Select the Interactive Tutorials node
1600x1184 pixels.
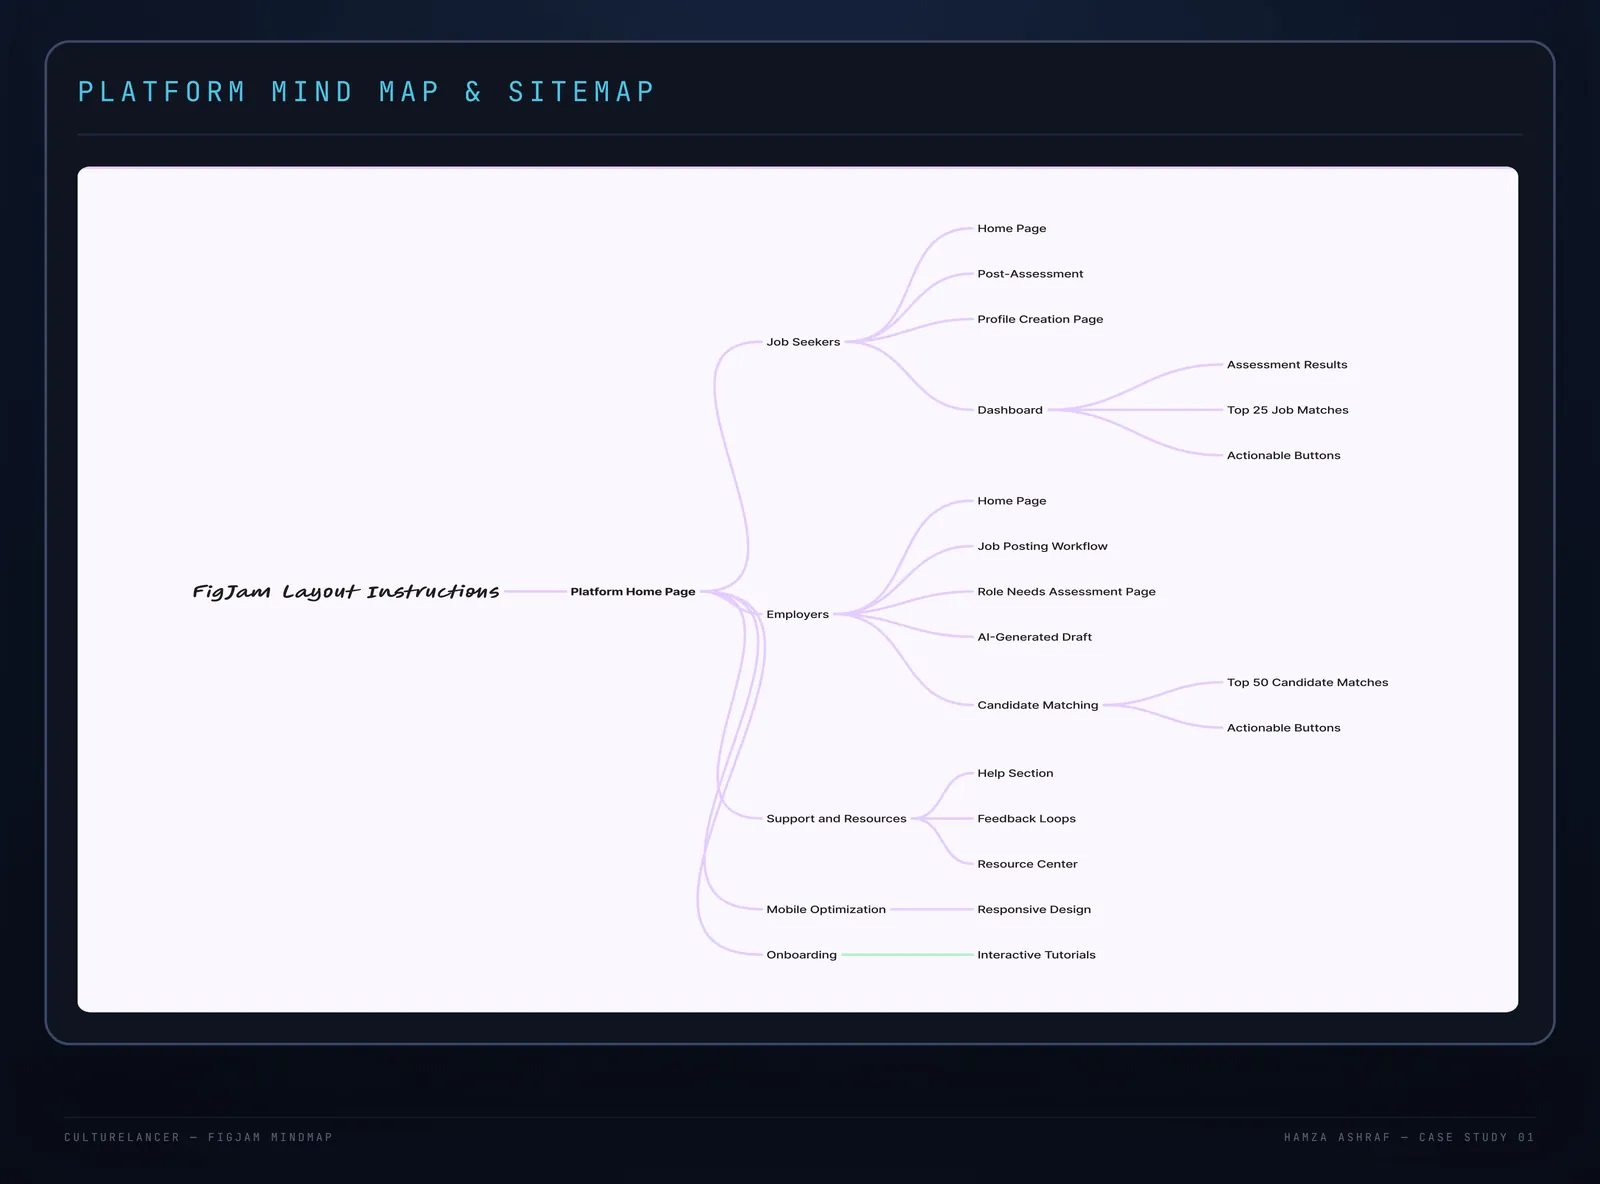click(x=1036, y=955)
